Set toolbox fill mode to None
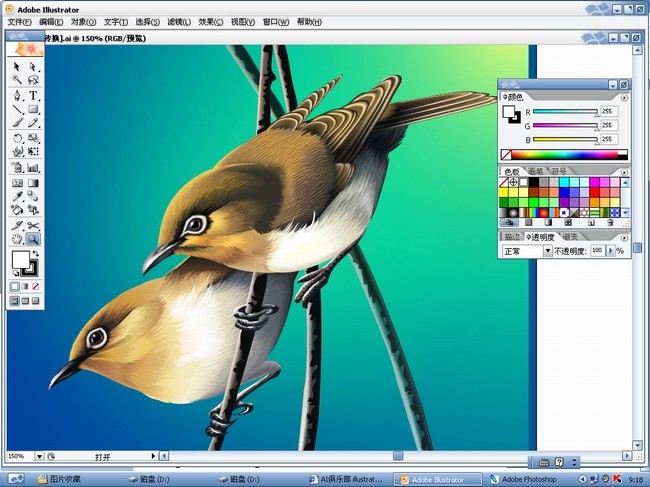Viewport: 650px width, 487px height. (36, 286)
